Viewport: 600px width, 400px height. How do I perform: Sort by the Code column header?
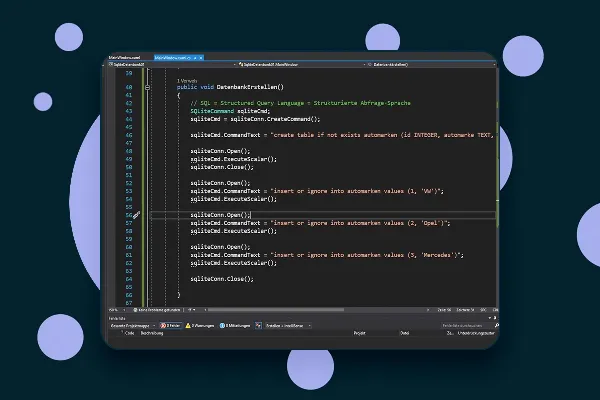click(x=130, y=333)
